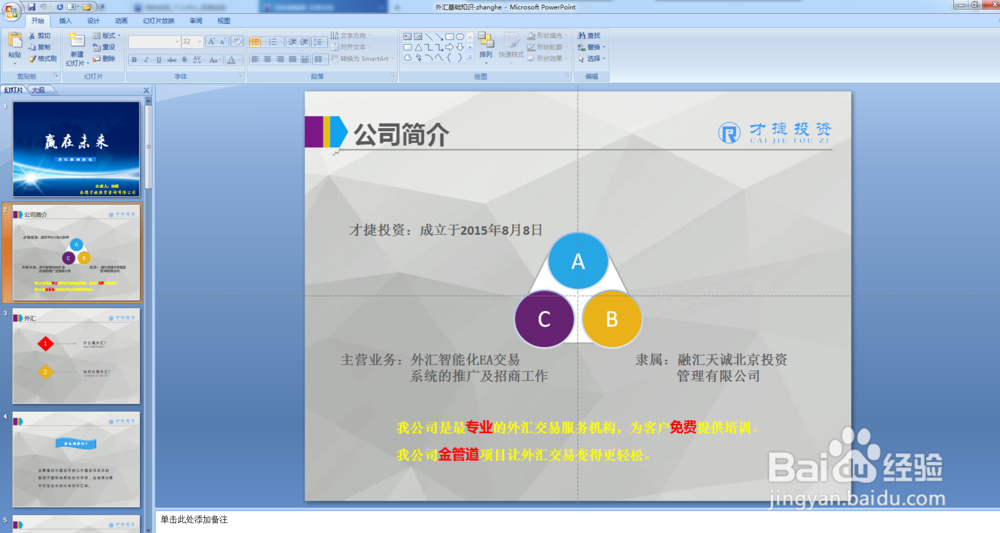Viewport: 1000px width, 533px height.
Task: Save via Quick Access save icon
Action: [31, 7]
